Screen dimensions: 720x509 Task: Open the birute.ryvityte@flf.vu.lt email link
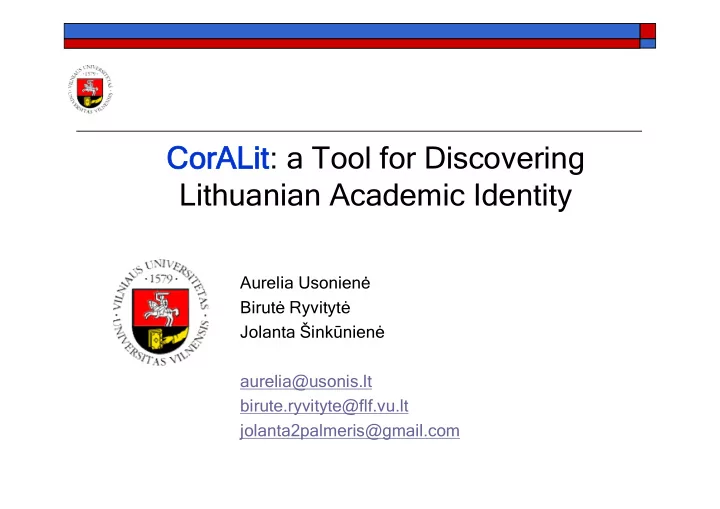(324, 406)
